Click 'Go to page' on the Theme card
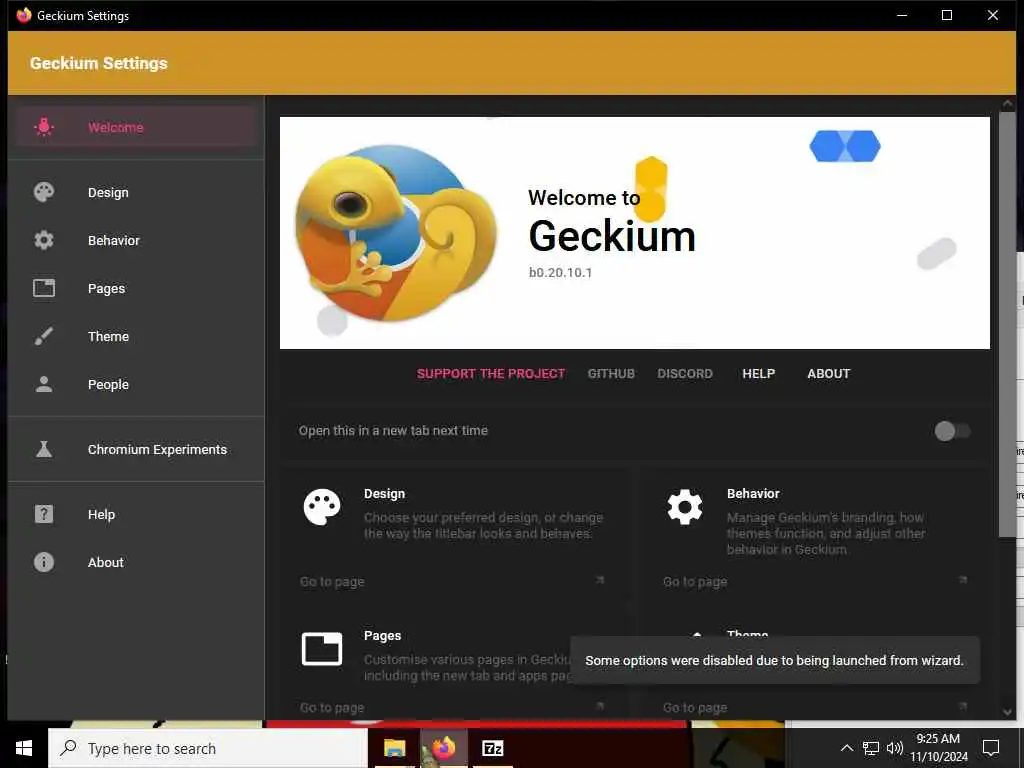 (x=695, y=707)
